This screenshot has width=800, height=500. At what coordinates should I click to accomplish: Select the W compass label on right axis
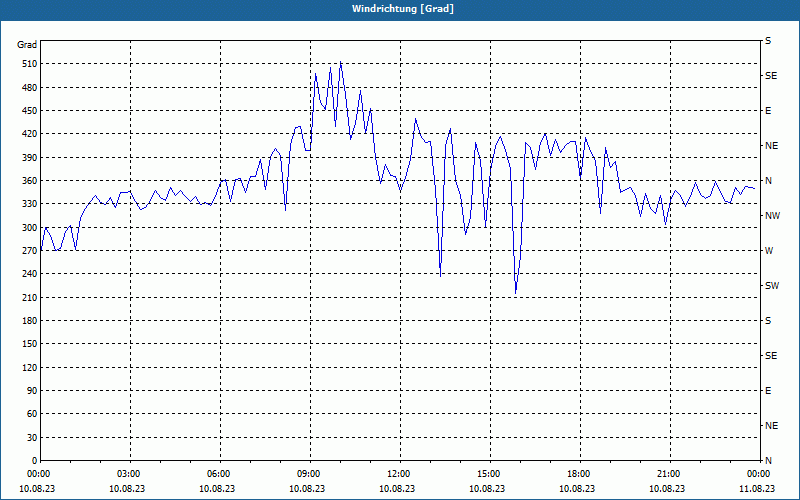[769, 251]
